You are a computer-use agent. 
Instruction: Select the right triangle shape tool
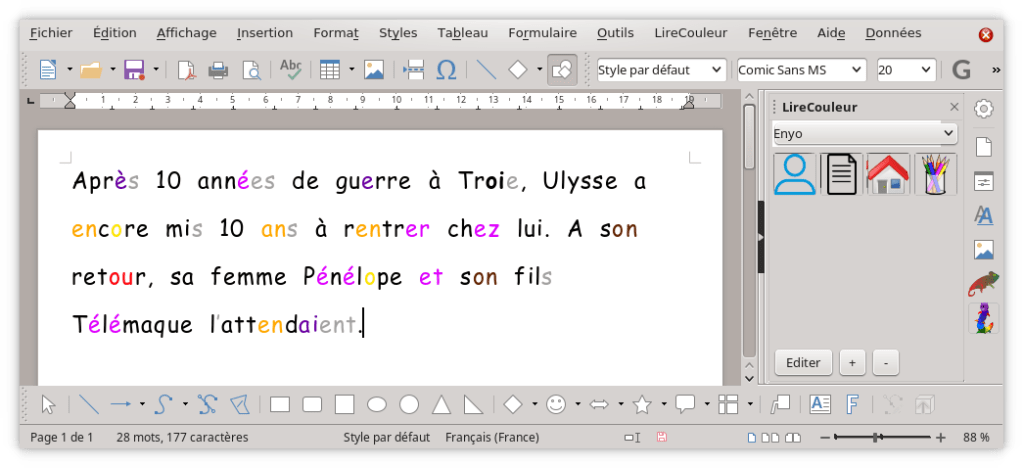point(473,404)
